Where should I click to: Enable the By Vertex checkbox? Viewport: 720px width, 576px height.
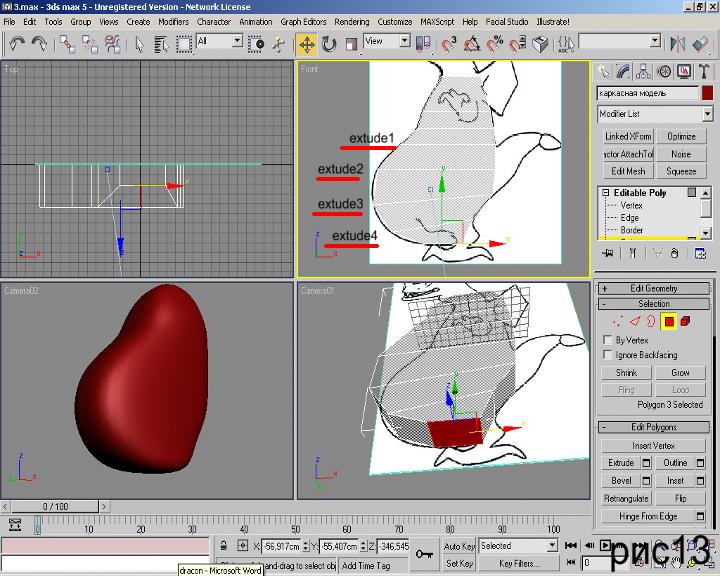[x=609, y=340]
